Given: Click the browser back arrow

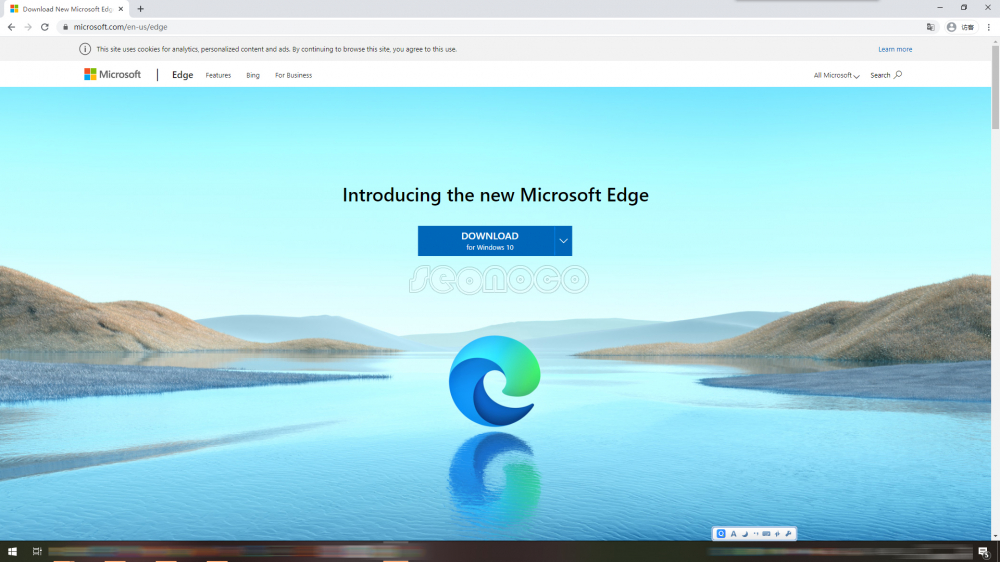Looking at the screenshot, I should pos(11,27).
